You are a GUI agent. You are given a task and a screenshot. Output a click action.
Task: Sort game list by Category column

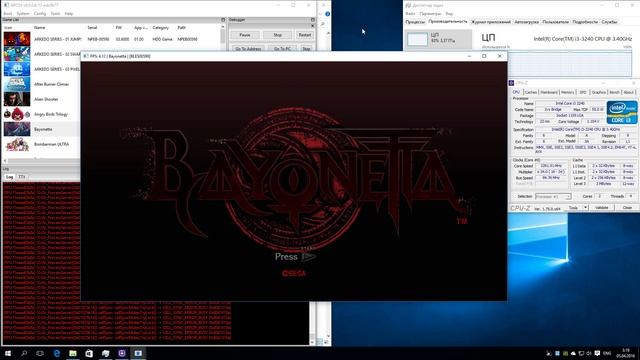tap(160, 27)
